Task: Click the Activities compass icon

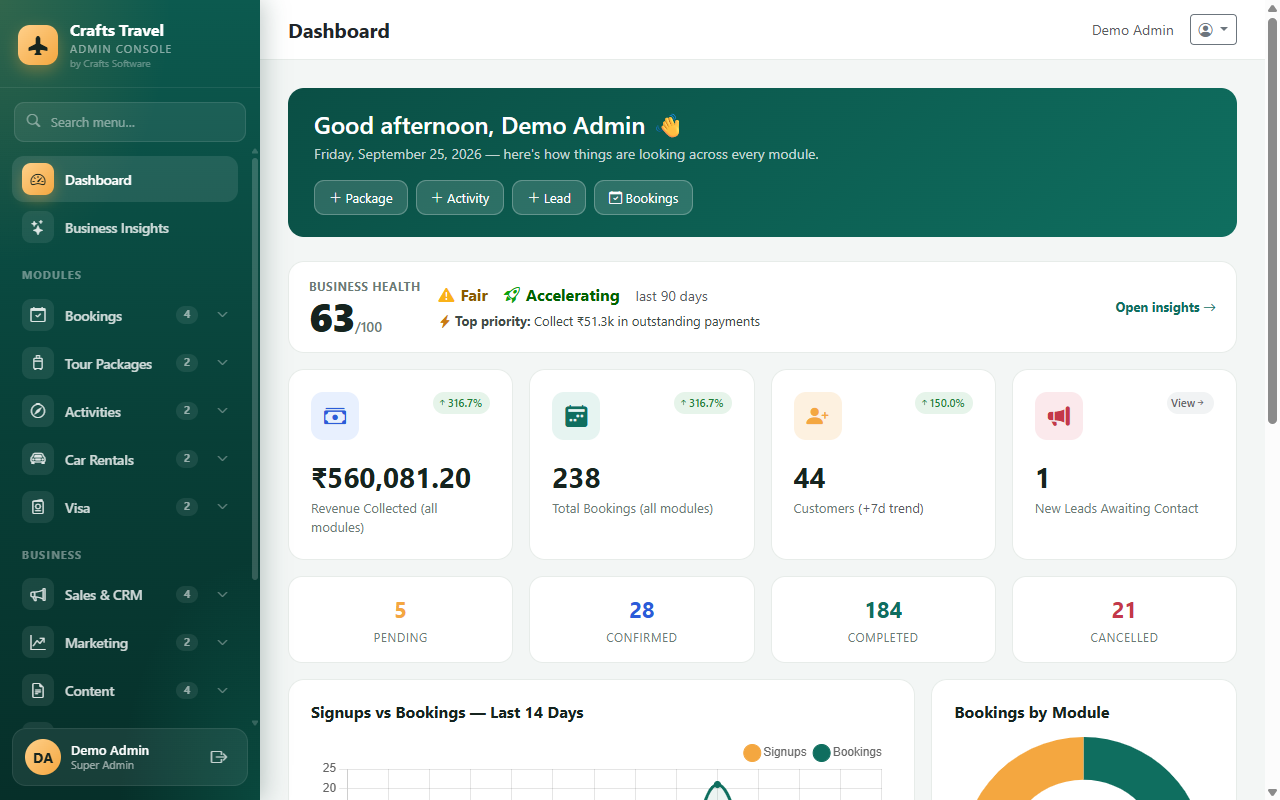Action: point(38,412)
